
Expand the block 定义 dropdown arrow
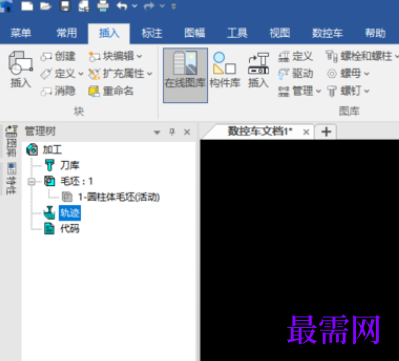(81, 74)
